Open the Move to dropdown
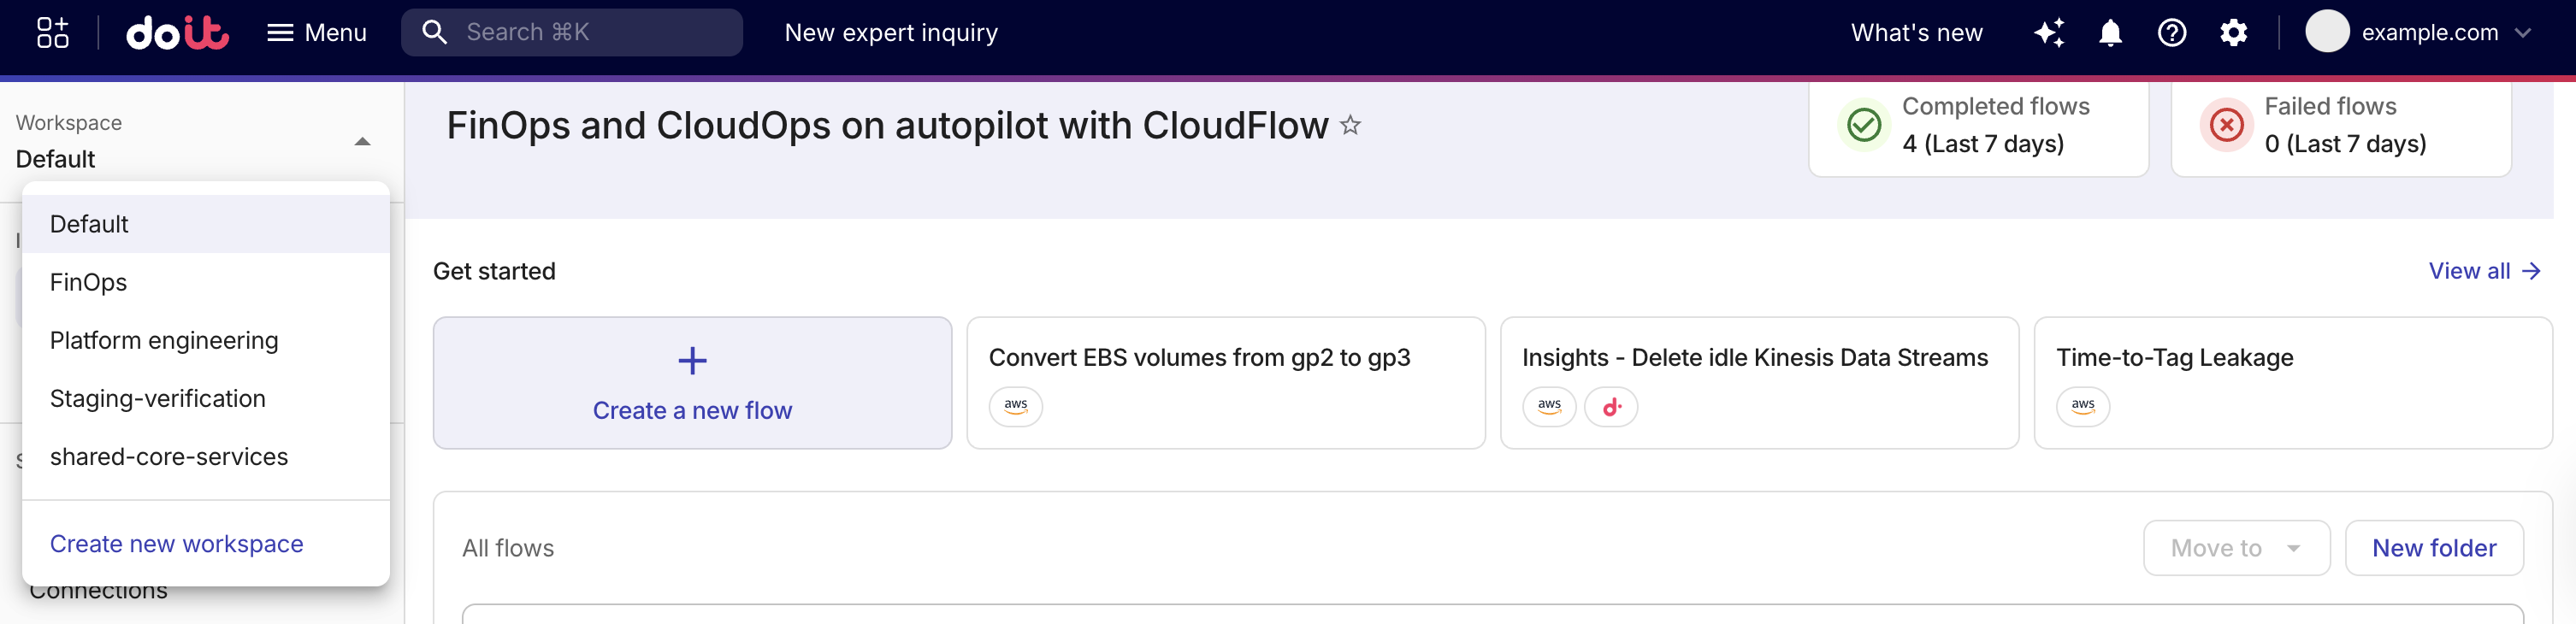Viewport: 2576px width, 624px height. (x=2236, y=548)
